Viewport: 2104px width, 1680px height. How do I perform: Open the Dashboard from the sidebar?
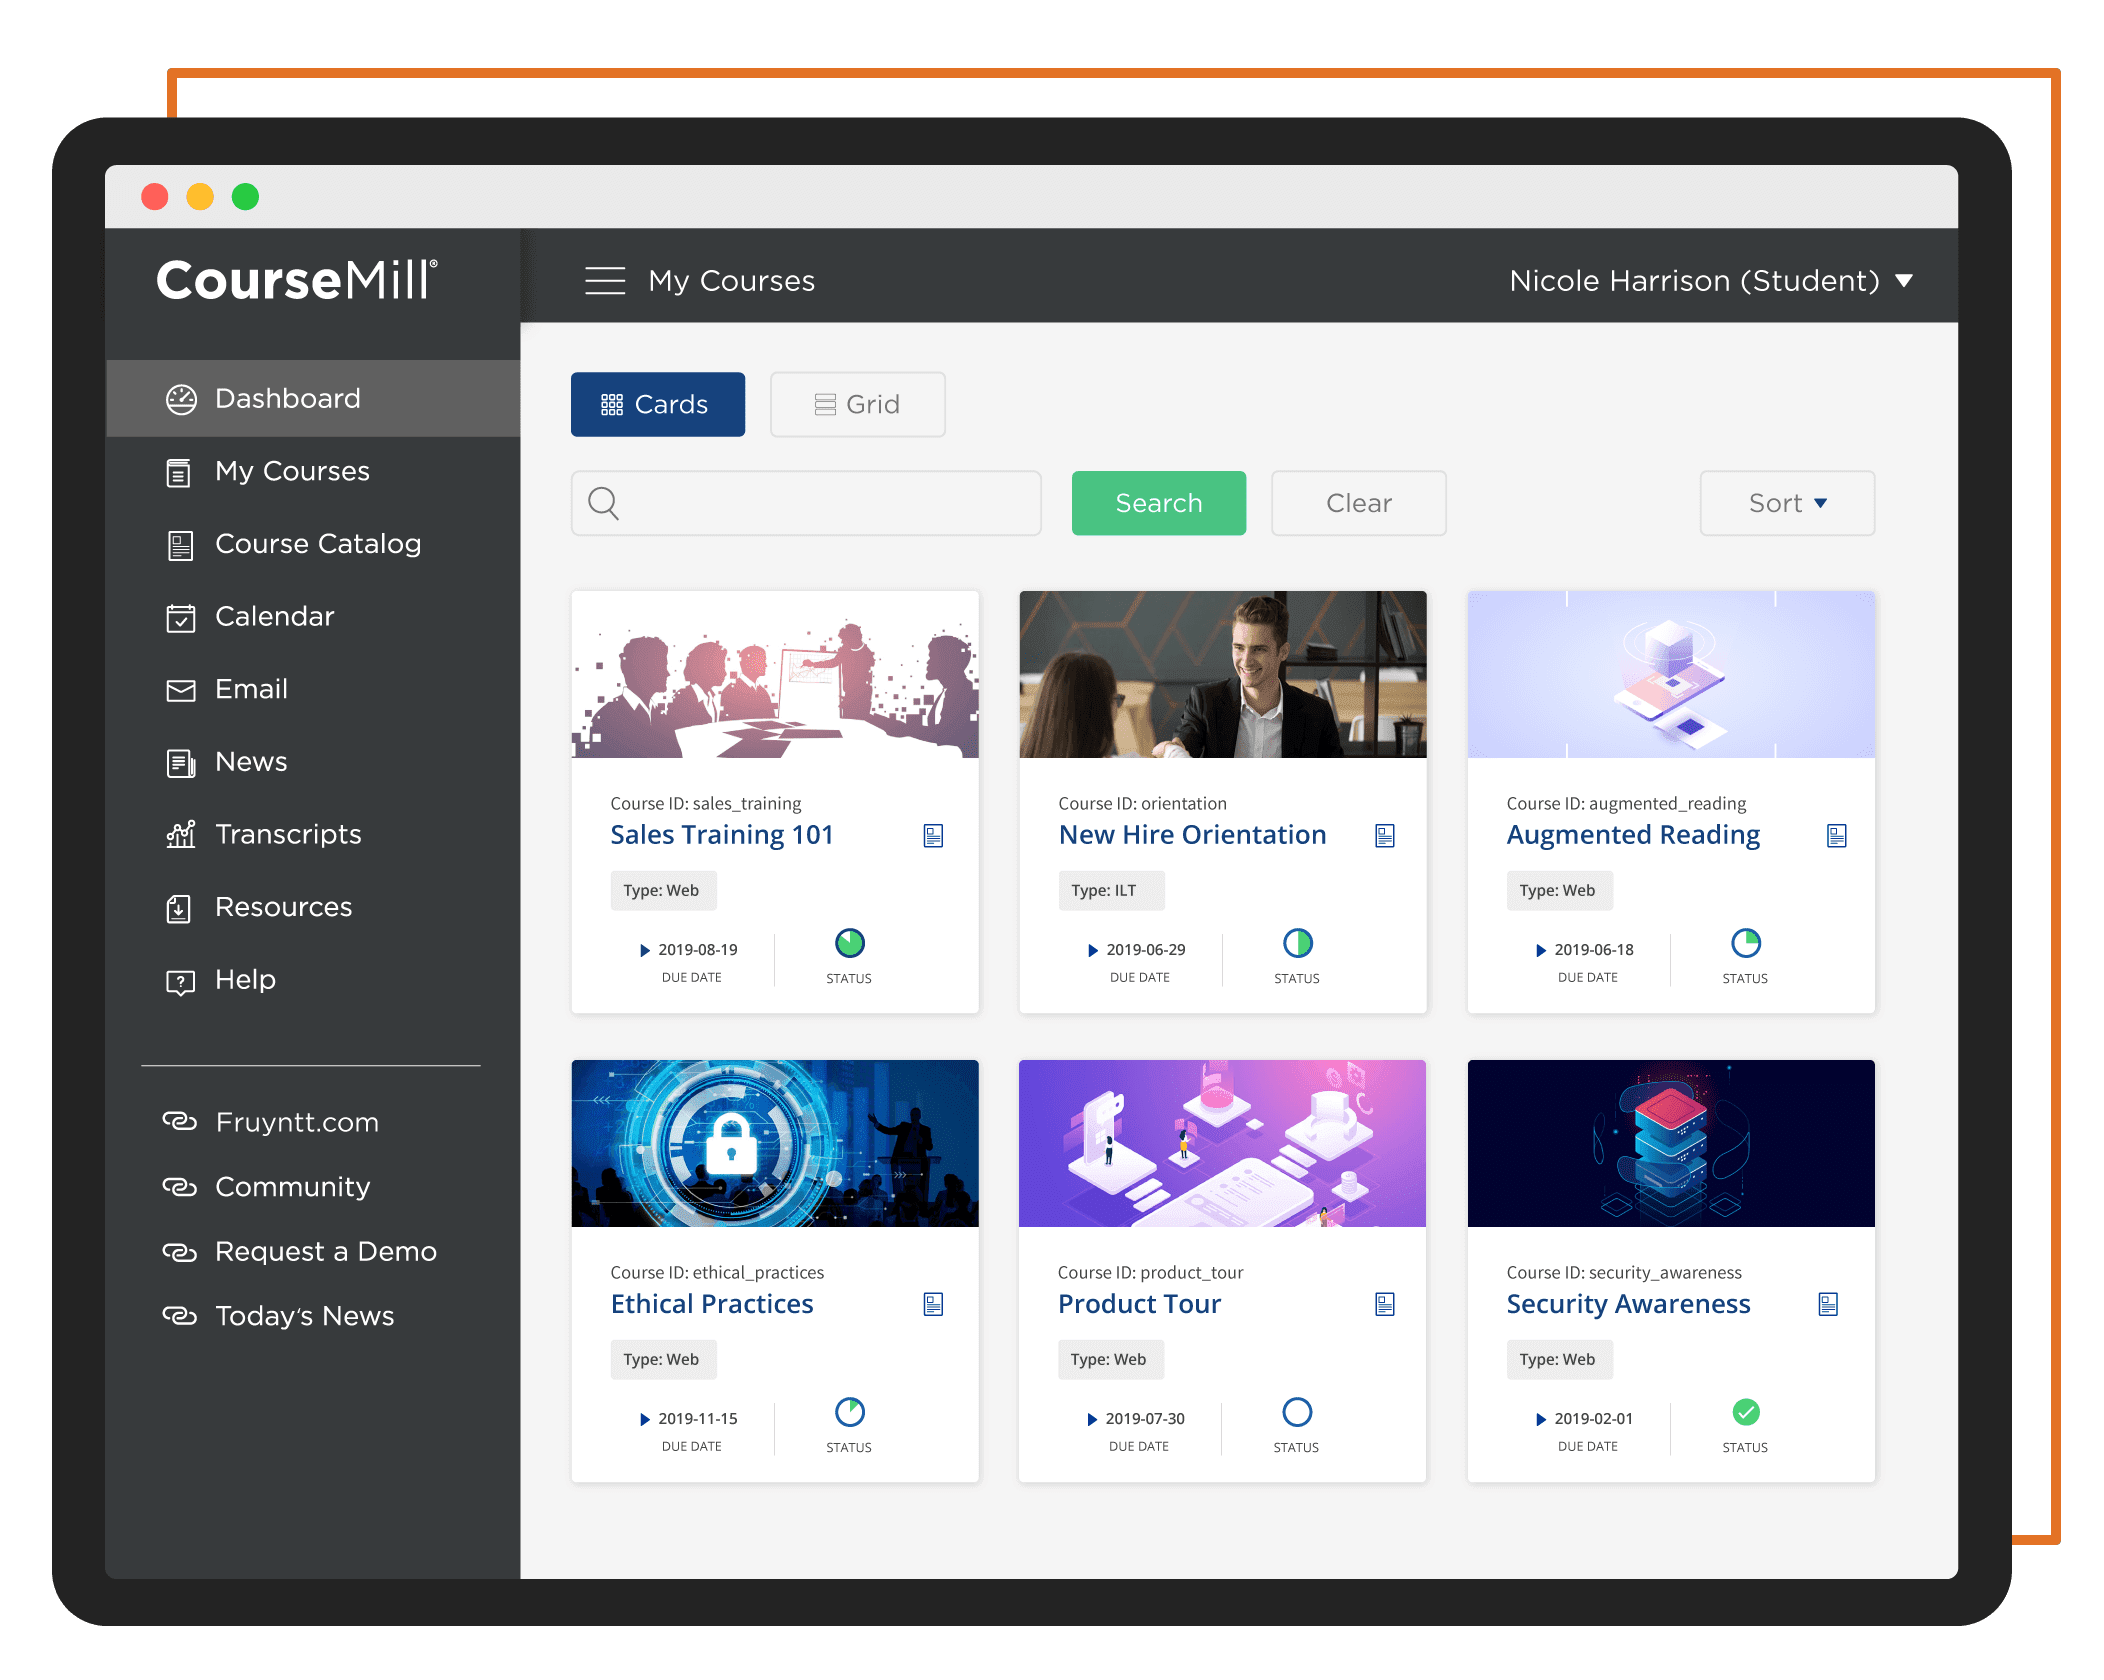(286, 398)
